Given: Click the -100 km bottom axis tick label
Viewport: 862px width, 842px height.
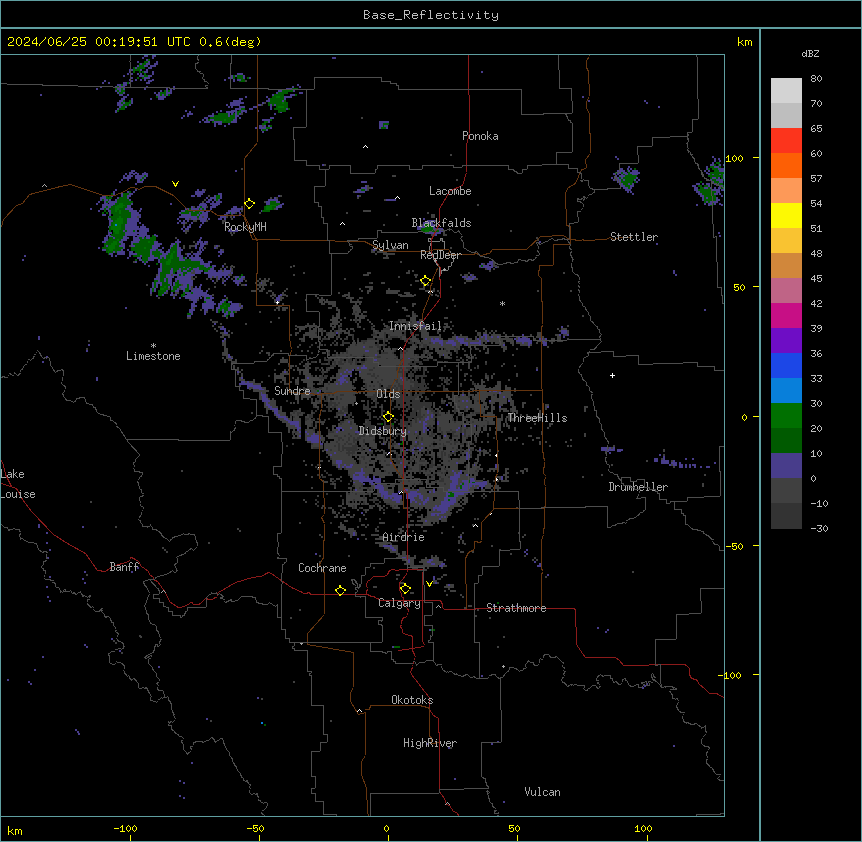Looking at the screenshot, I should 126,828.
